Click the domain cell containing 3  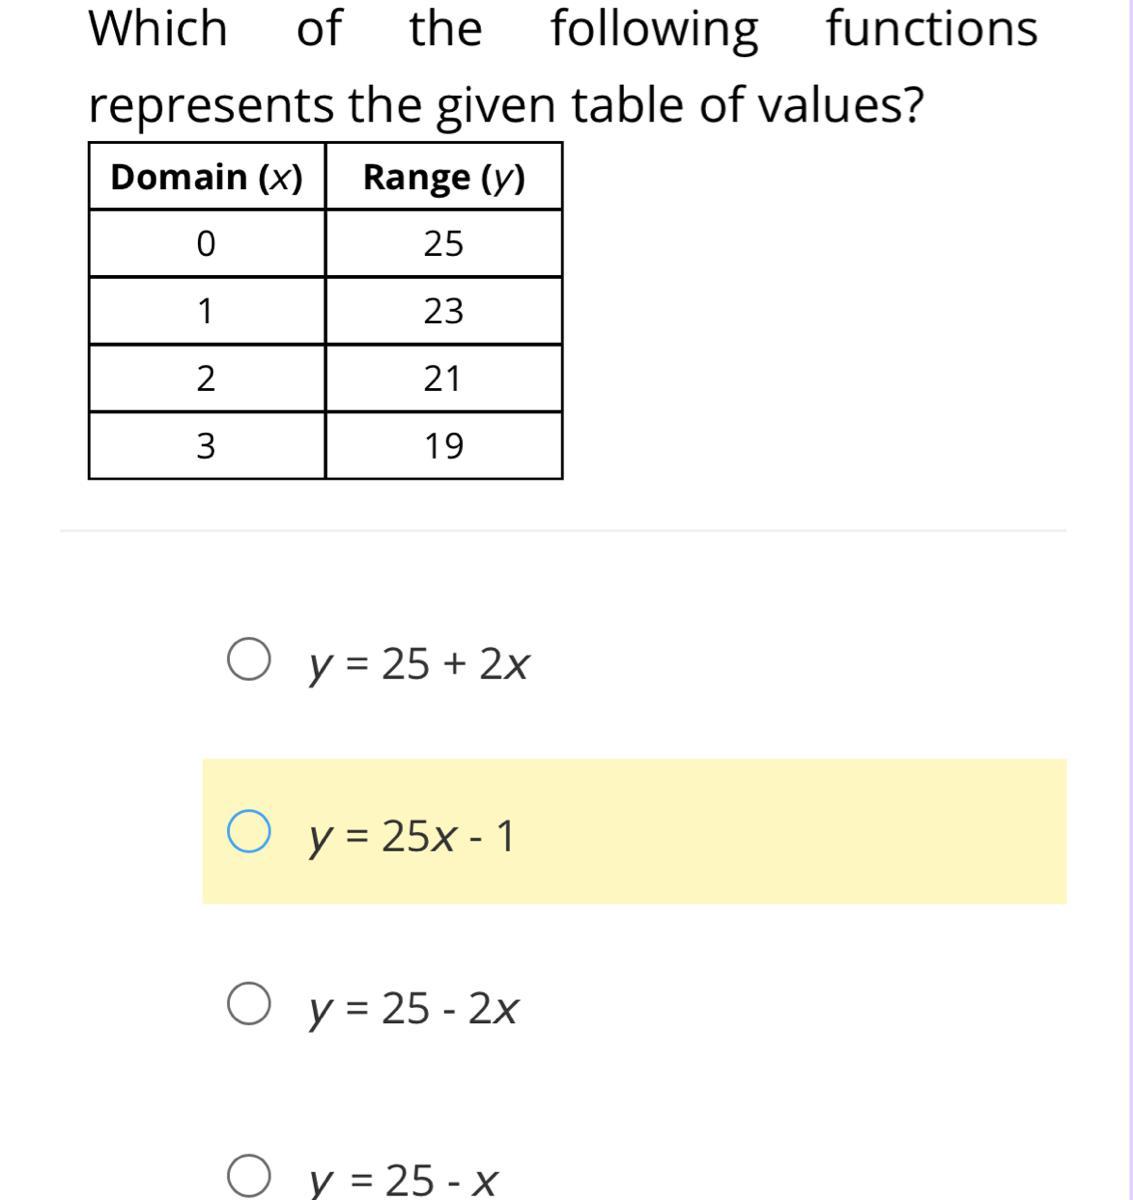[x=207, y=446]
